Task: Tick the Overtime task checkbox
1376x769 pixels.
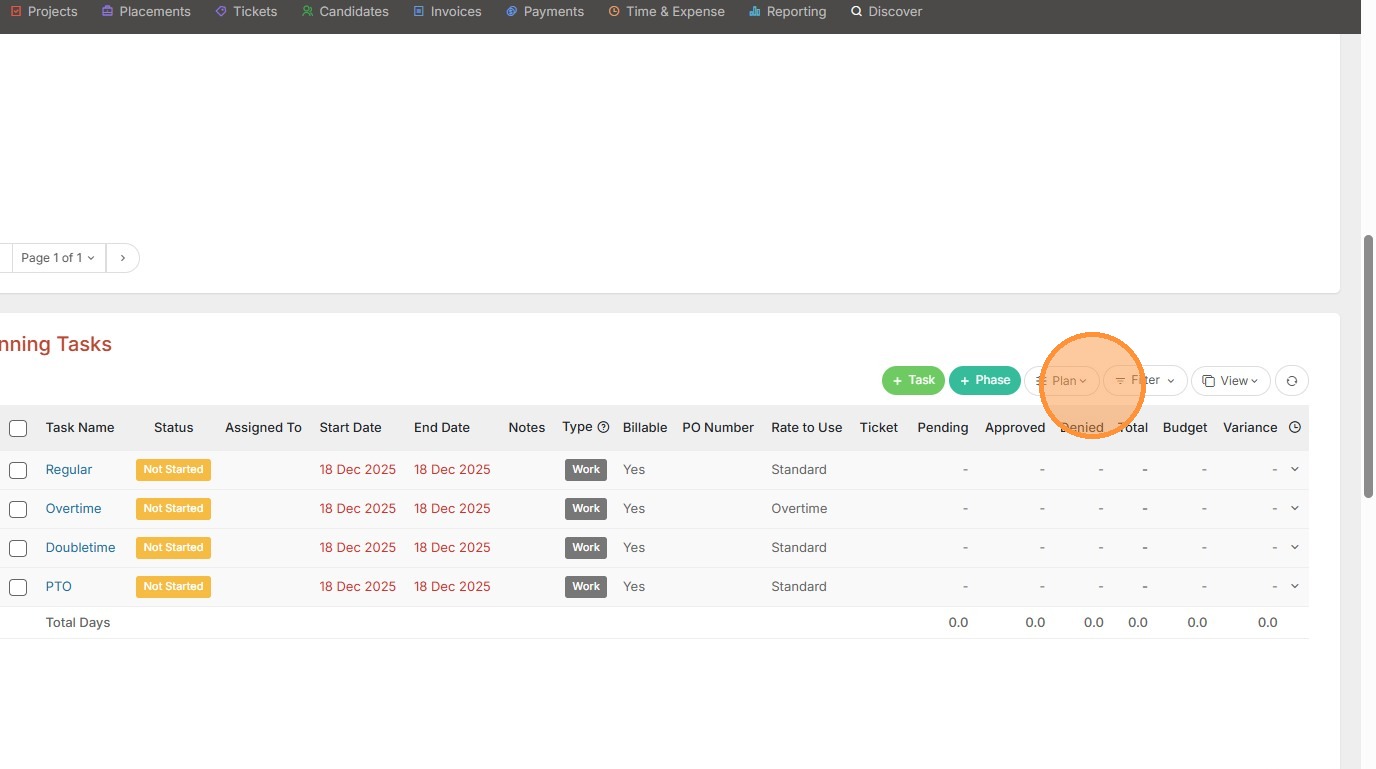Action: click(x=18, y=509)
